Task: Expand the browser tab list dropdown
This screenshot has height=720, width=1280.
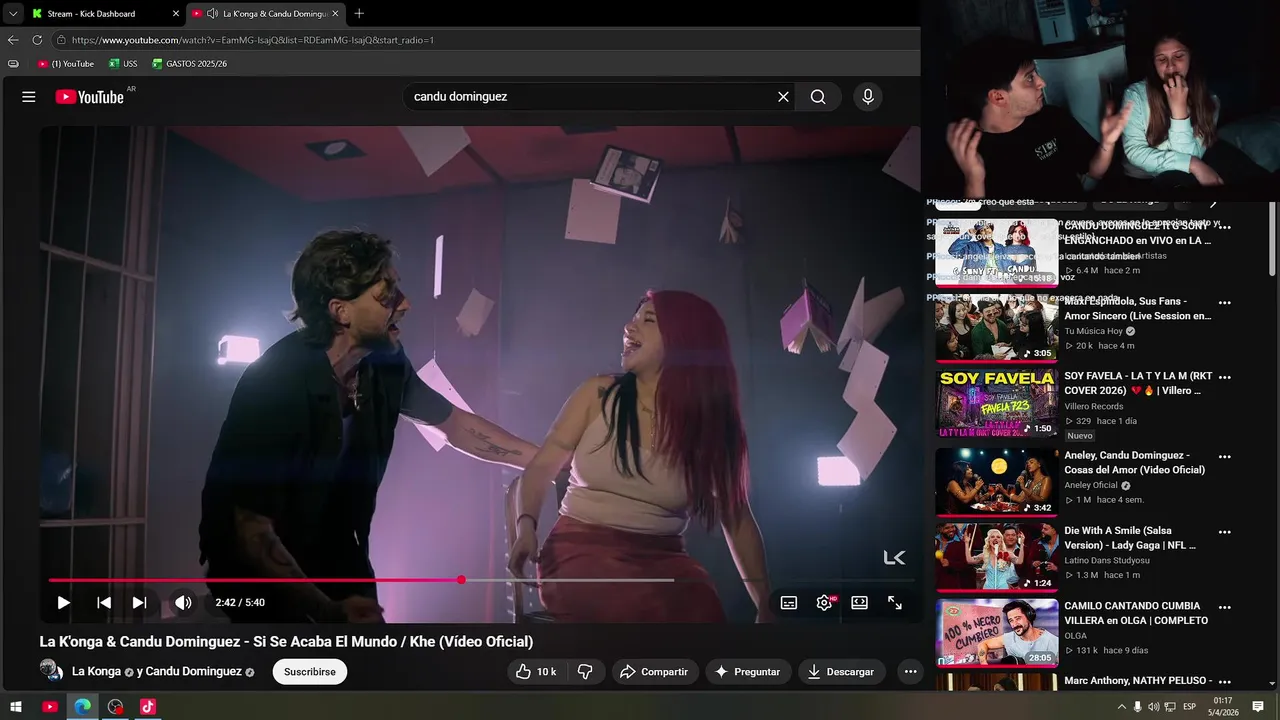Action: (13, 13)
